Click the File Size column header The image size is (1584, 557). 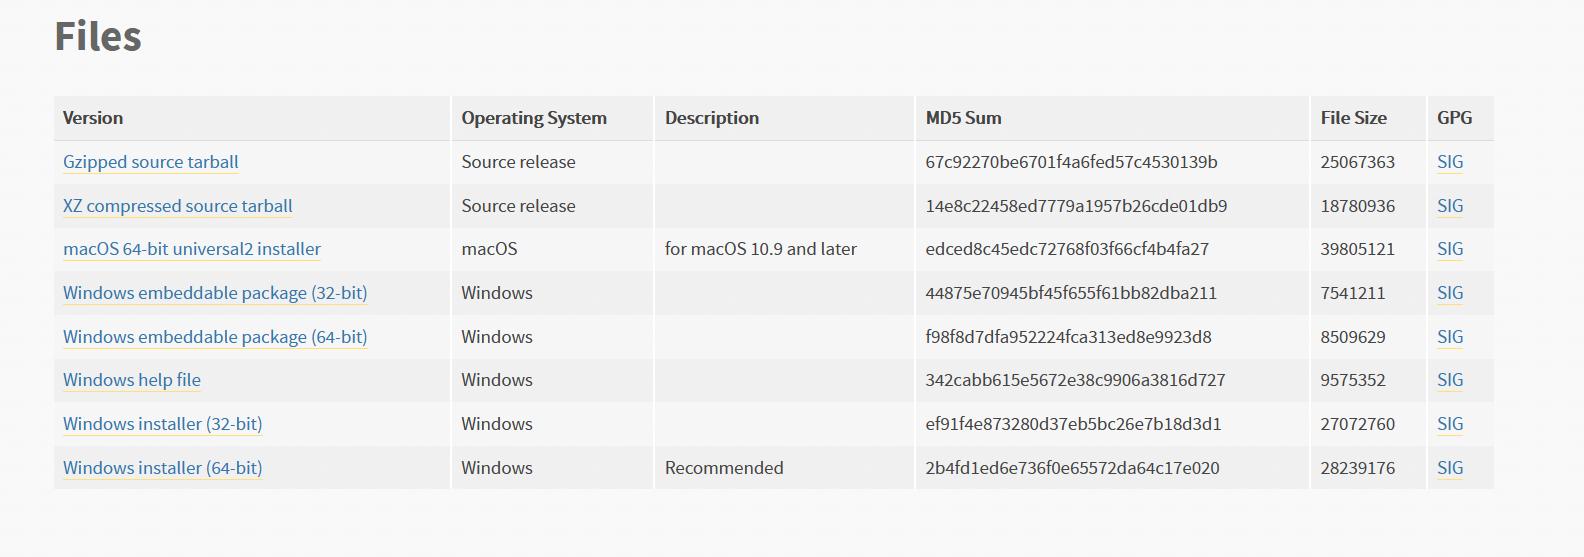click(1353, 118)
